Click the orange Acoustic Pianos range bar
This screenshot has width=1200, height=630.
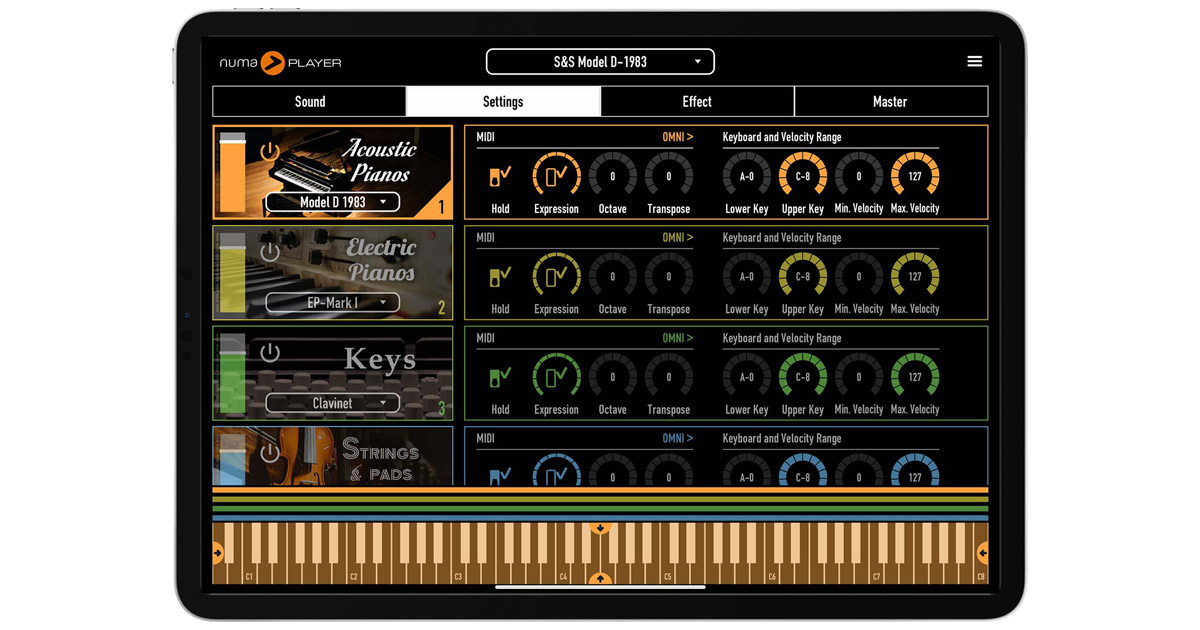(x=600, y=491)
